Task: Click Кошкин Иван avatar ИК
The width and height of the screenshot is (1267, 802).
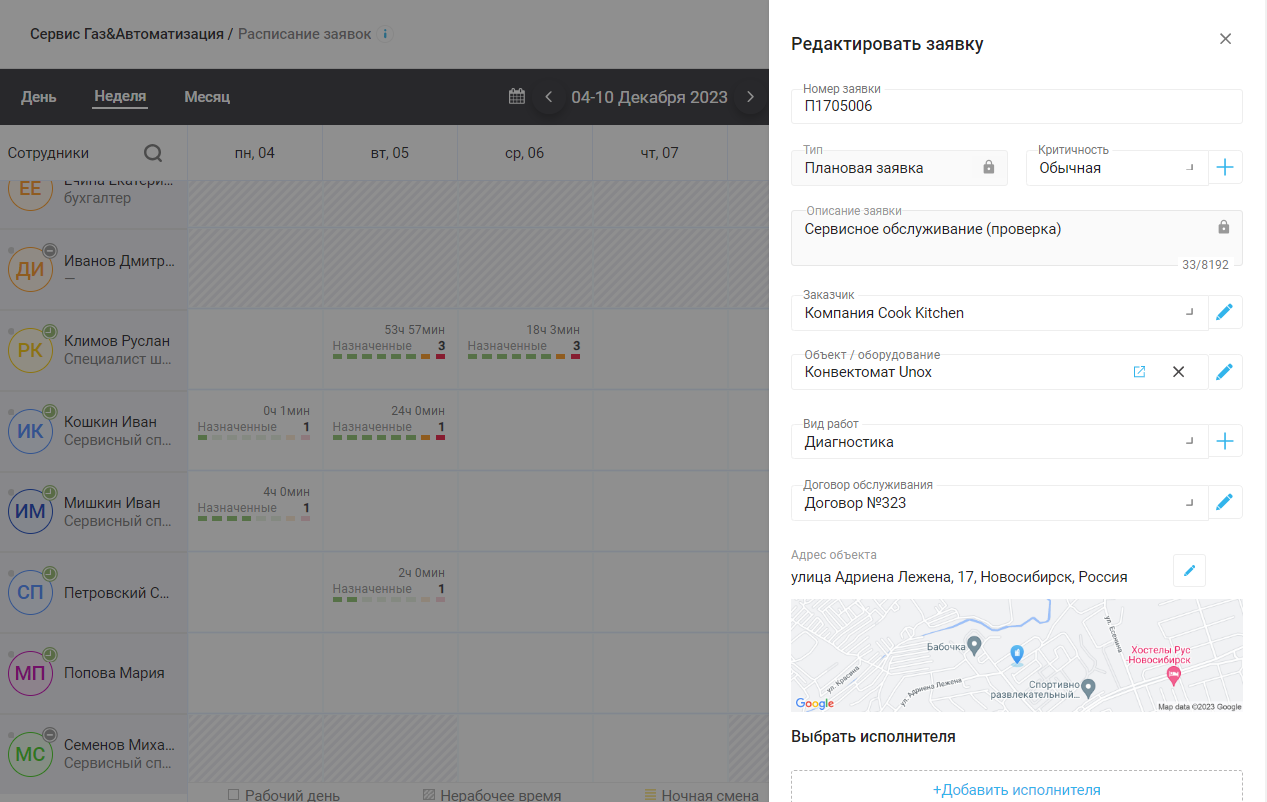Action: click(x=30, y=431)
